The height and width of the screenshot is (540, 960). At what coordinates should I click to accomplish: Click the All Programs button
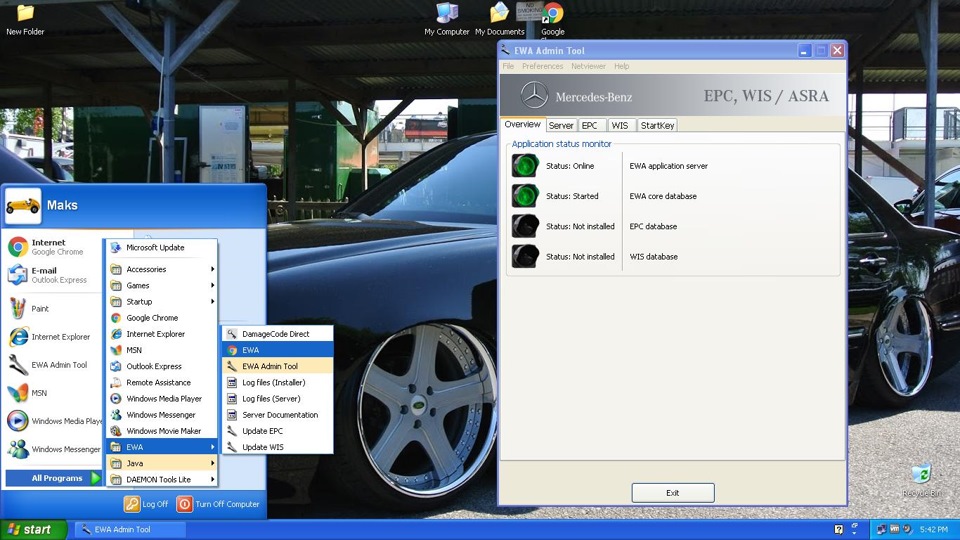(53, 478)
